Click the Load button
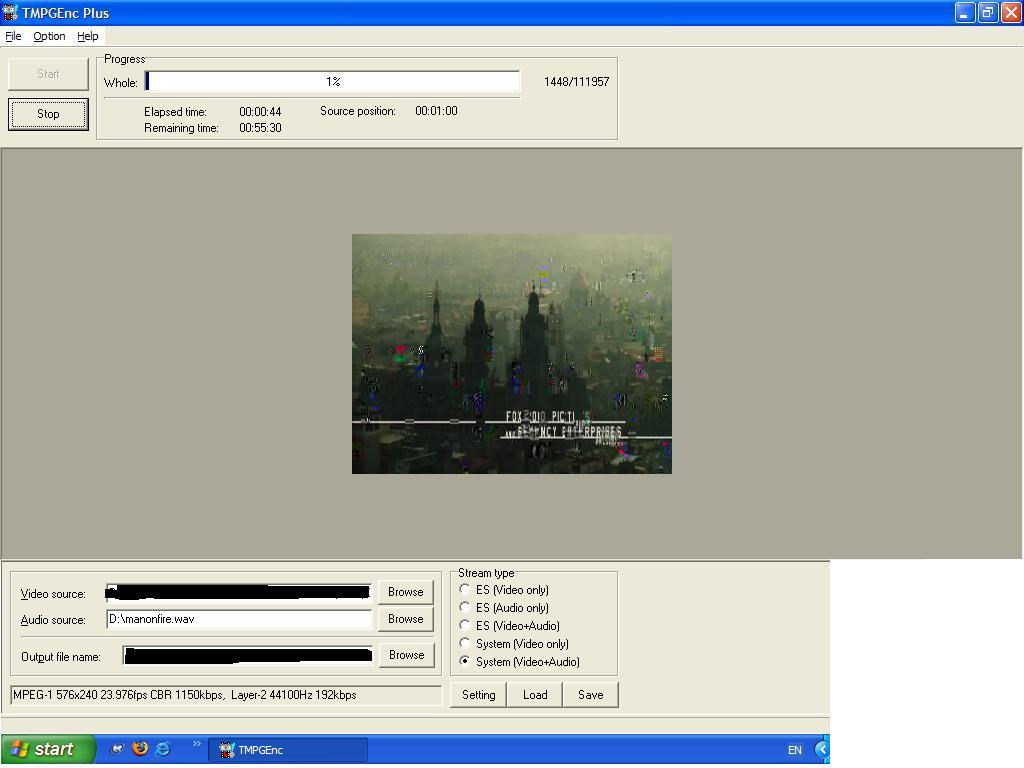 point(535,695)
